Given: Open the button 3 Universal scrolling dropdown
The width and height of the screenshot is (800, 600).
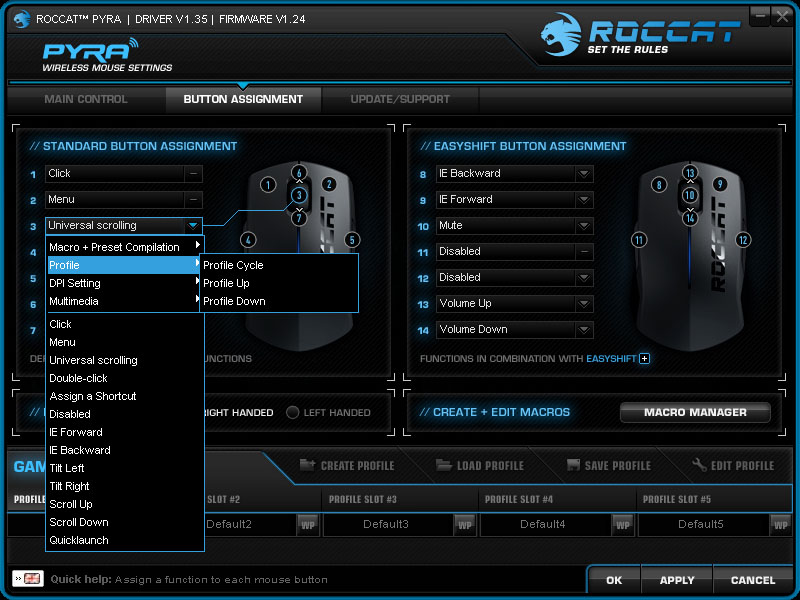Looking at the screenshot, I should (x=193, y=225).
